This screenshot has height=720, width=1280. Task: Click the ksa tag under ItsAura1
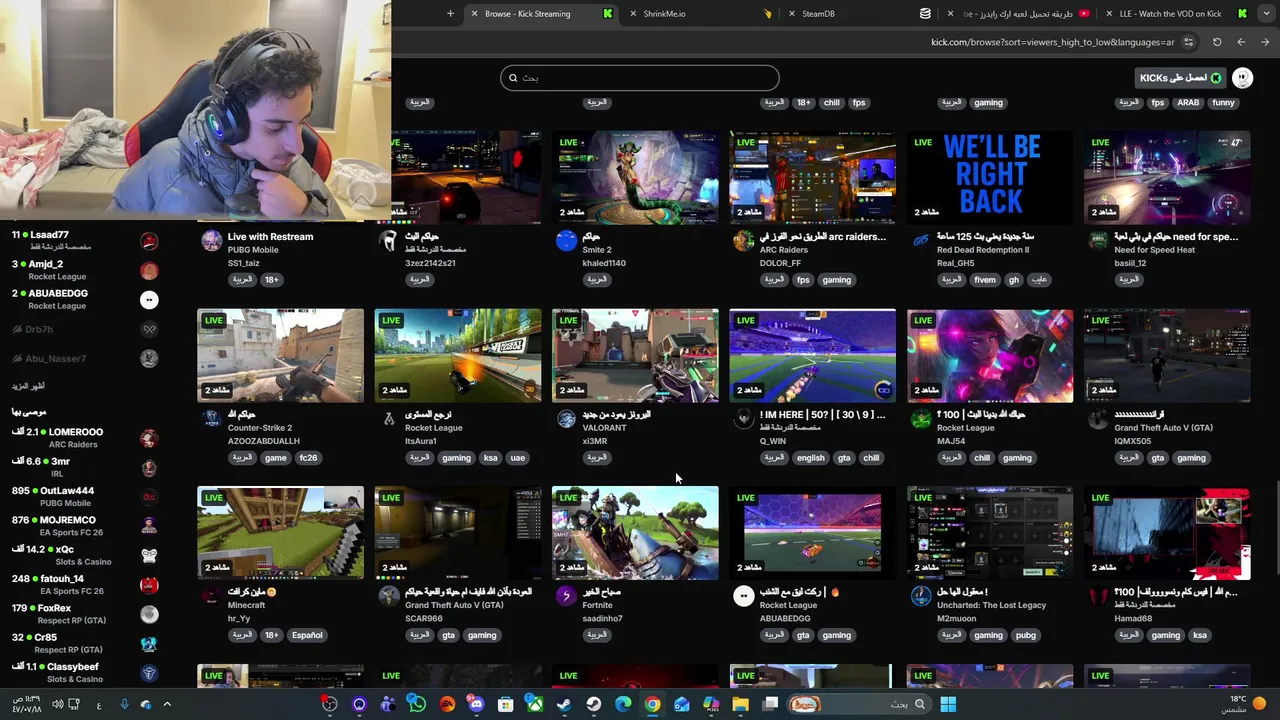490,458
